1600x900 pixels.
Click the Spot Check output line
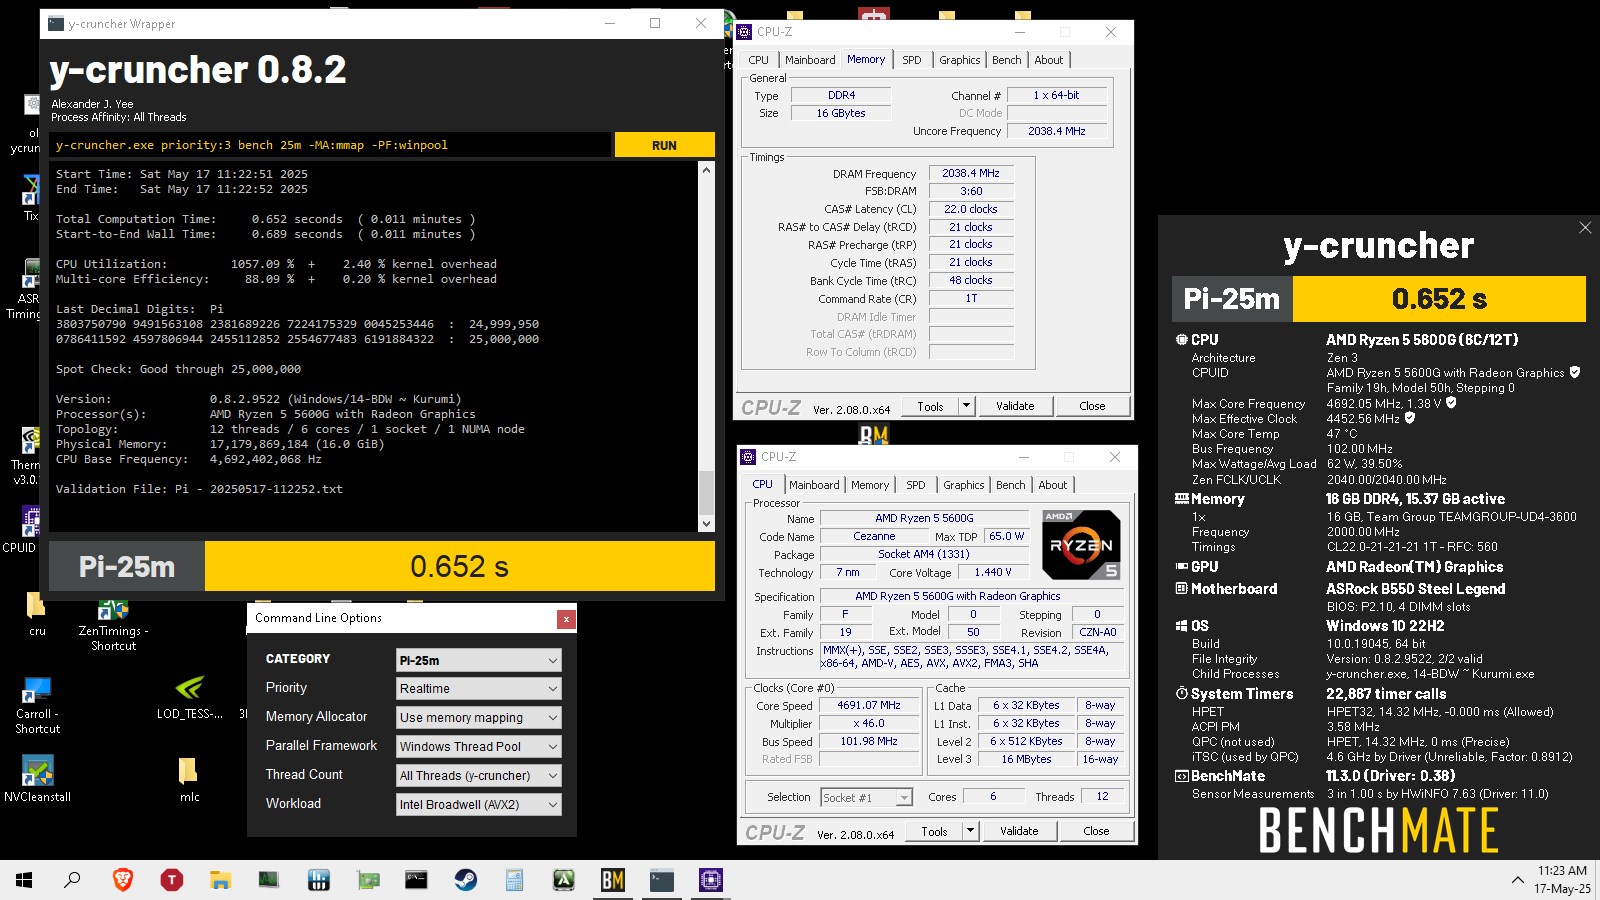tap(178, 369)
